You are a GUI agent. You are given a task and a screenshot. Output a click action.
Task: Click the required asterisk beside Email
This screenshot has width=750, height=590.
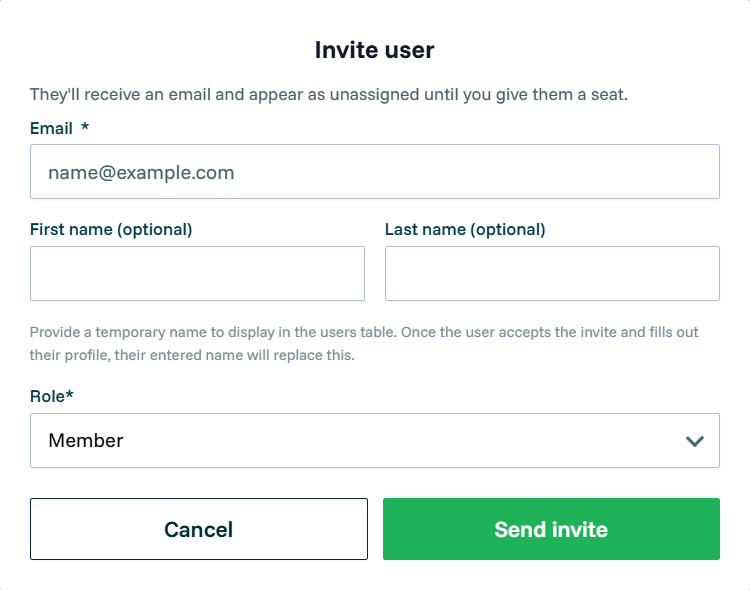coord(85,127)
